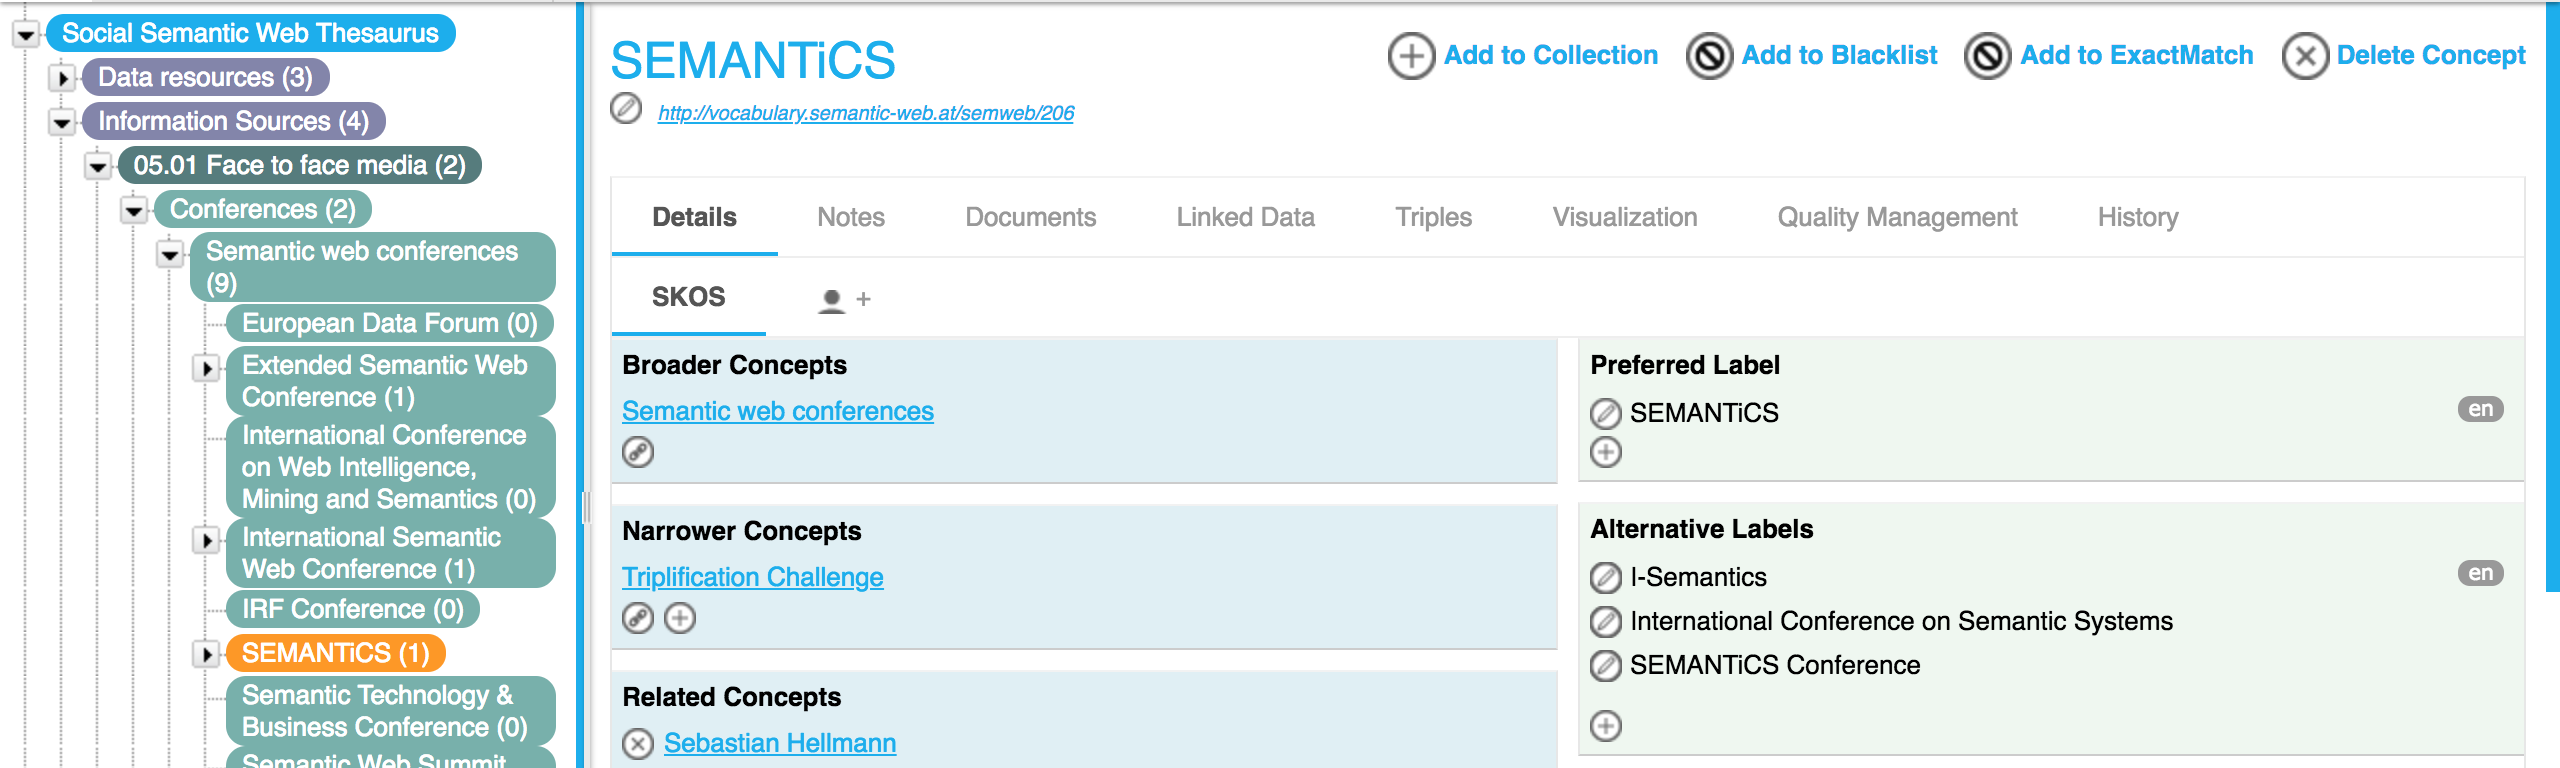Add a new alternative label
The height and width of the screenshot is (768, 2560).
(1606, 726)
